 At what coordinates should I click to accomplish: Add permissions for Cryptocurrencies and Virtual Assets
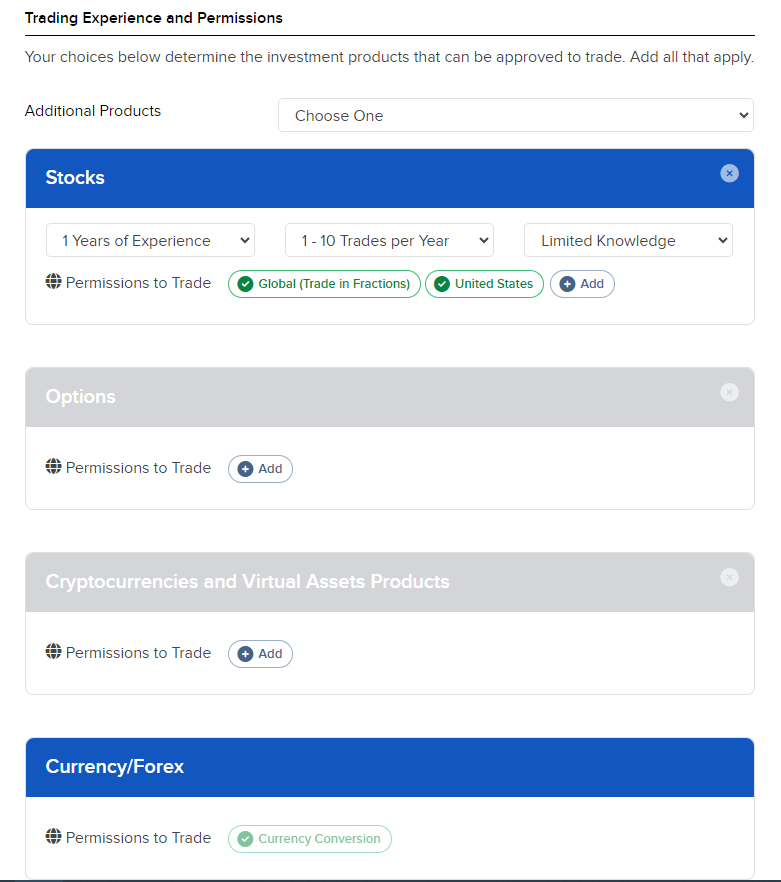(x=260, y=654)
